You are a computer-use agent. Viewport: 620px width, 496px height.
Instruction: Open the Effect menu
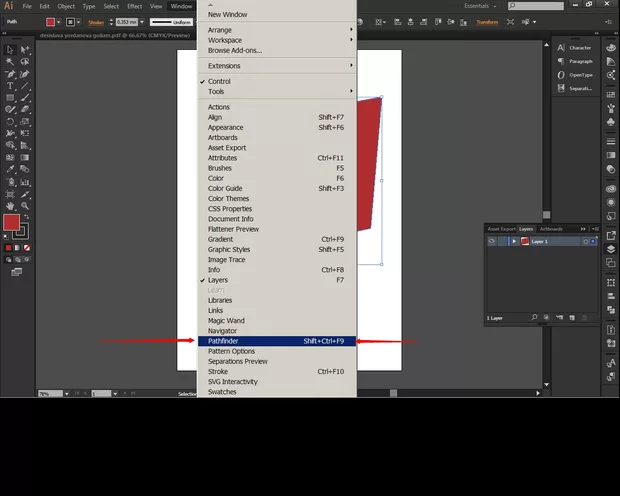(x=134, y=6)
